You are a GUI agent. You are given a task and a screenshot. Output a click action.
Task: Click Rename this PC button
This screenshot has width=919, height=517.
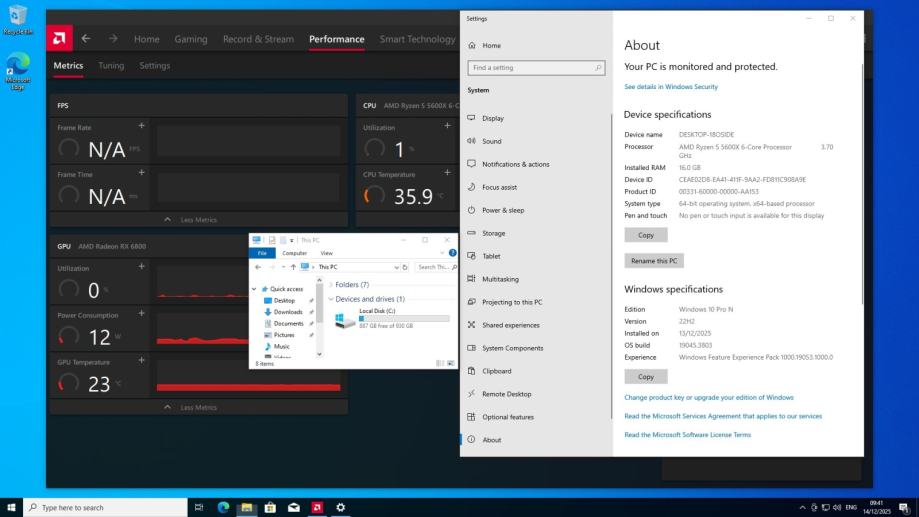(x=654, y=261)
